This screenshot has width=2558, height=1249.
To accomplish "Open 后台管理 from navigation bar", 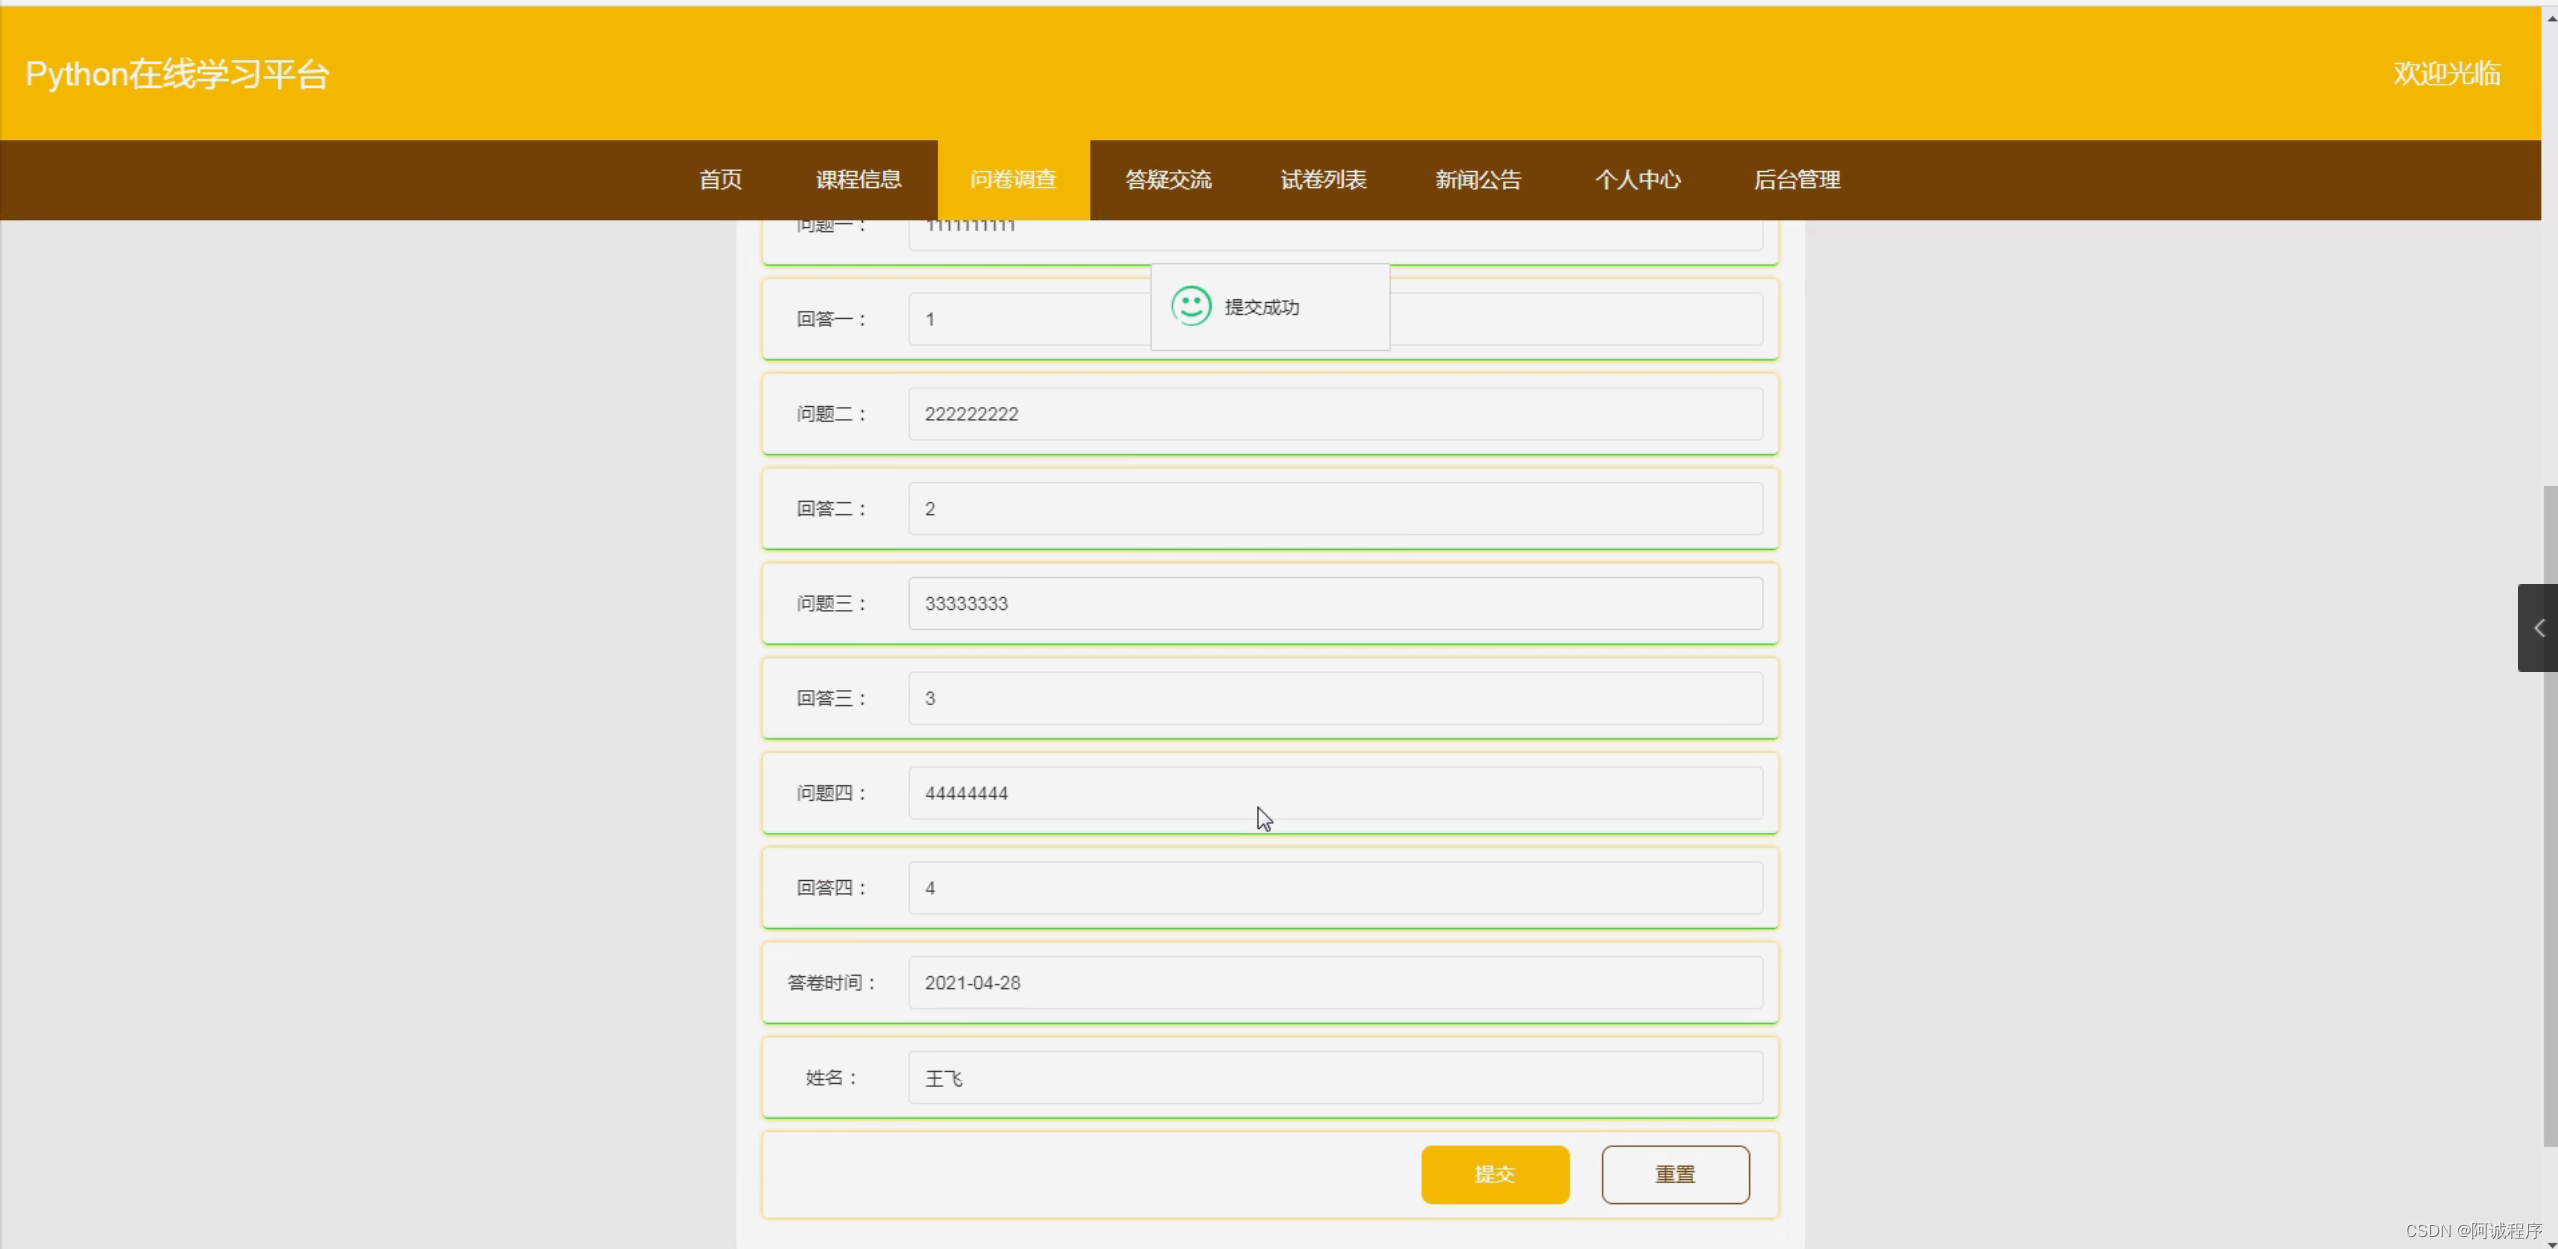I will 1796,180.
